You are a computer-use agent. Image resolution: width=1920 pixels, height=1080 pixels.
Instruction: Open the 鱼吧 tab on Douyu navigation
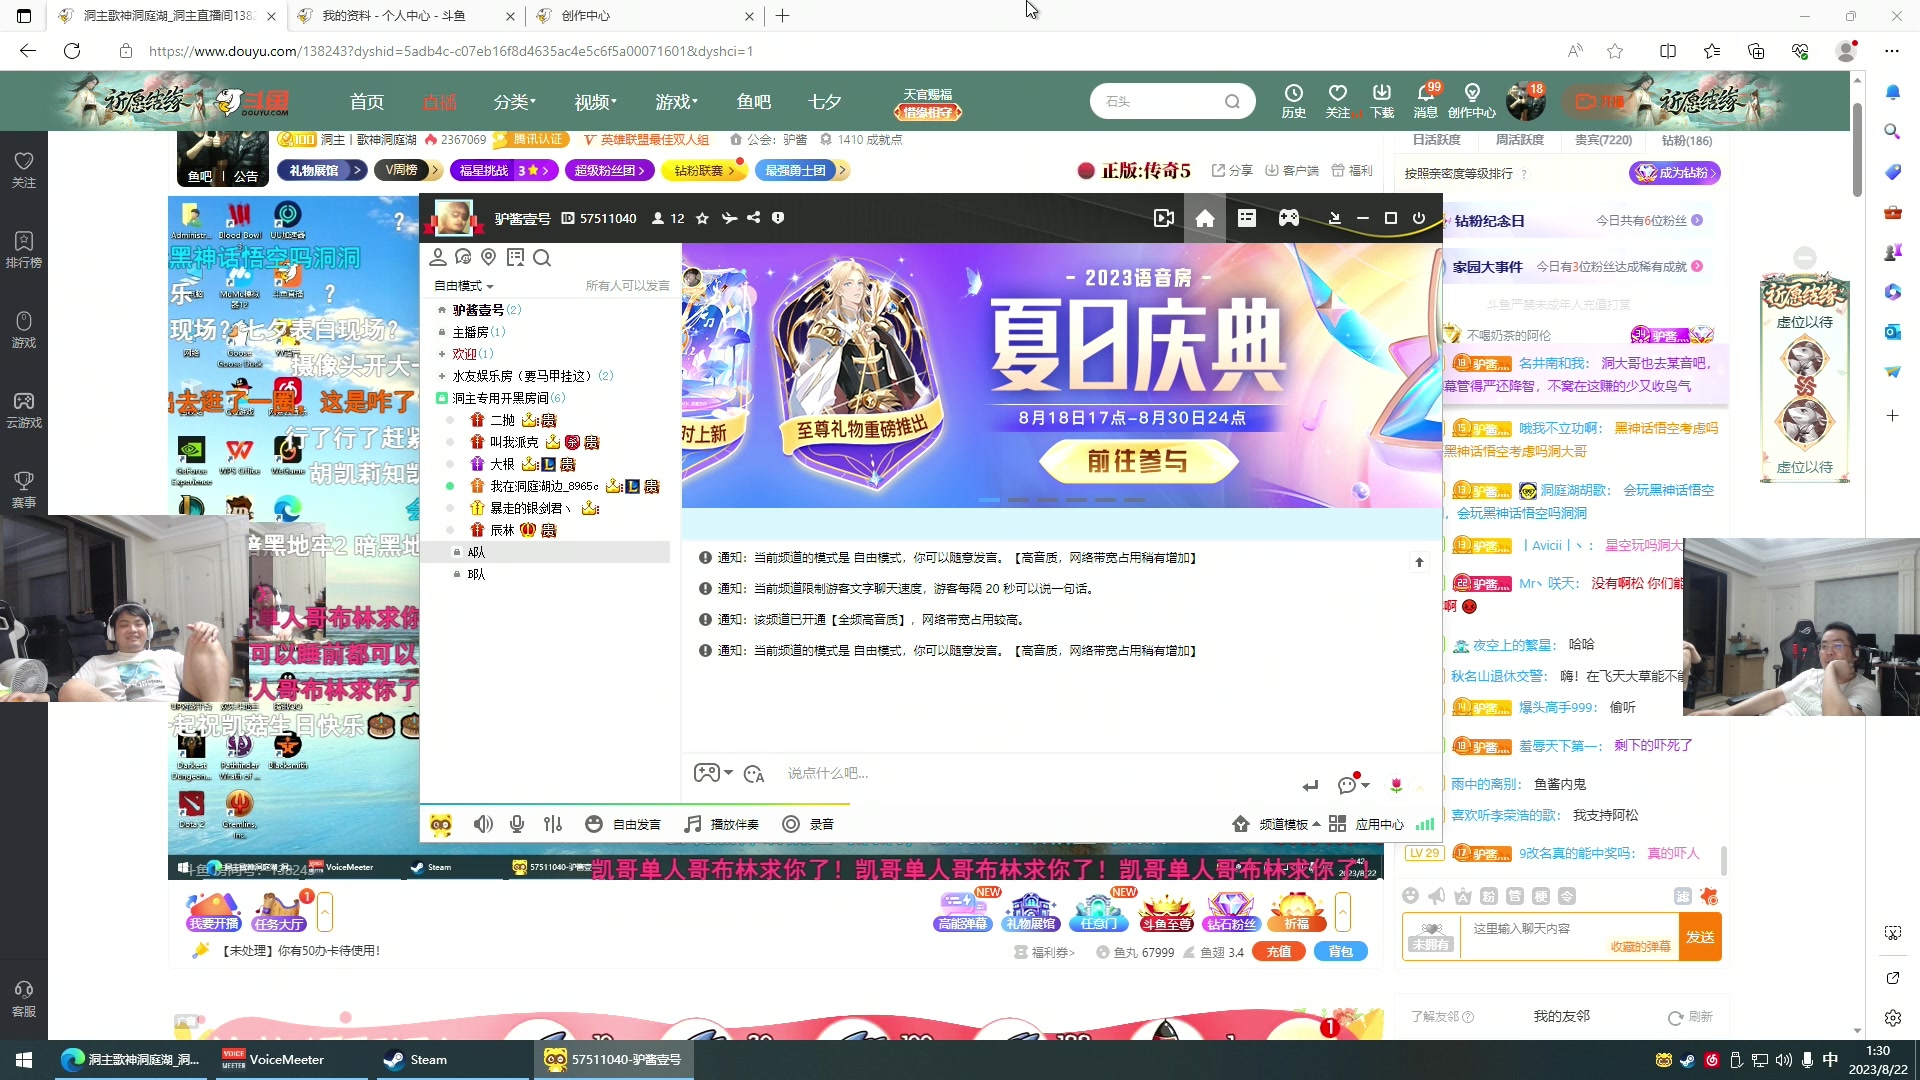[x=754, y=102]
